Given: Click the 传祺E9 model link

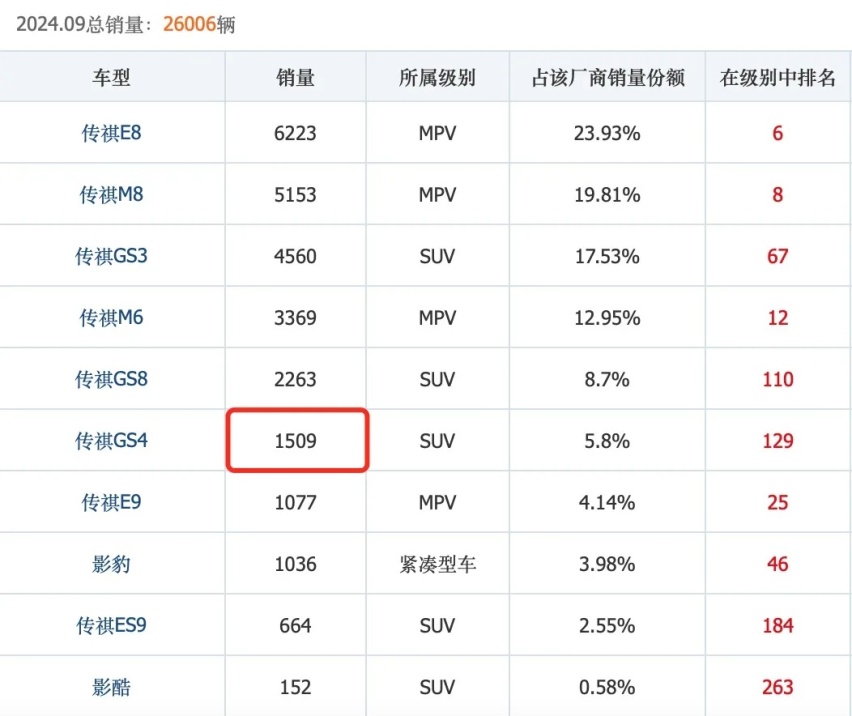Looking at the screenshot, I should [111, 503].
